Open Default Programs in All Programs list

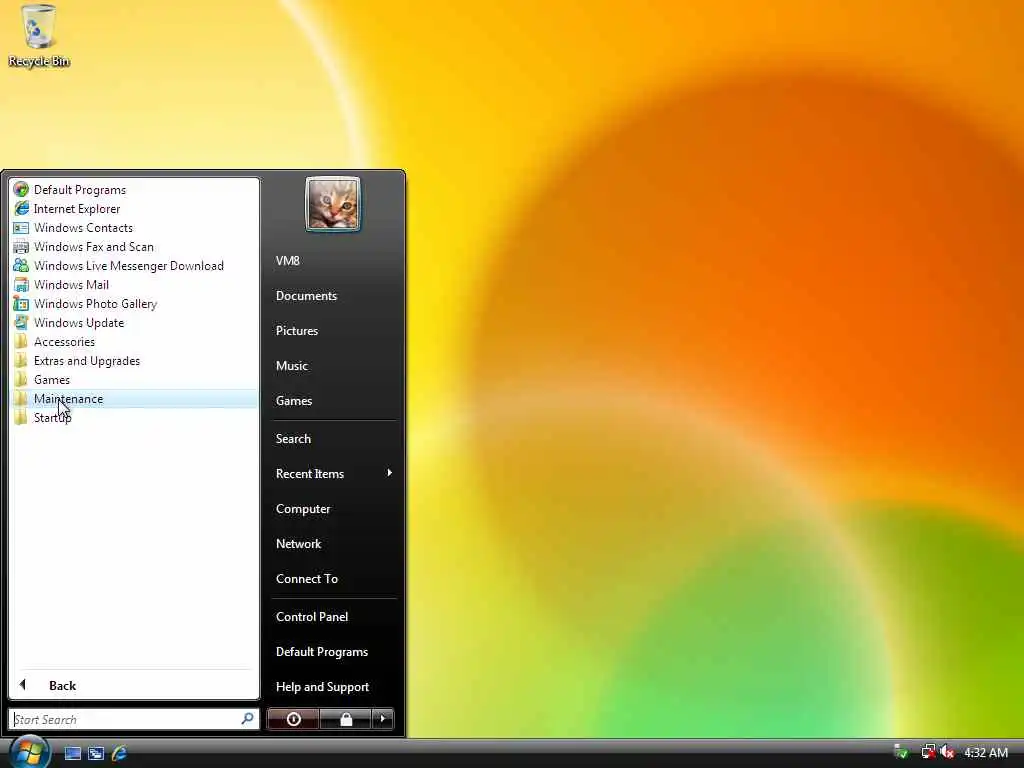(135, 189)
